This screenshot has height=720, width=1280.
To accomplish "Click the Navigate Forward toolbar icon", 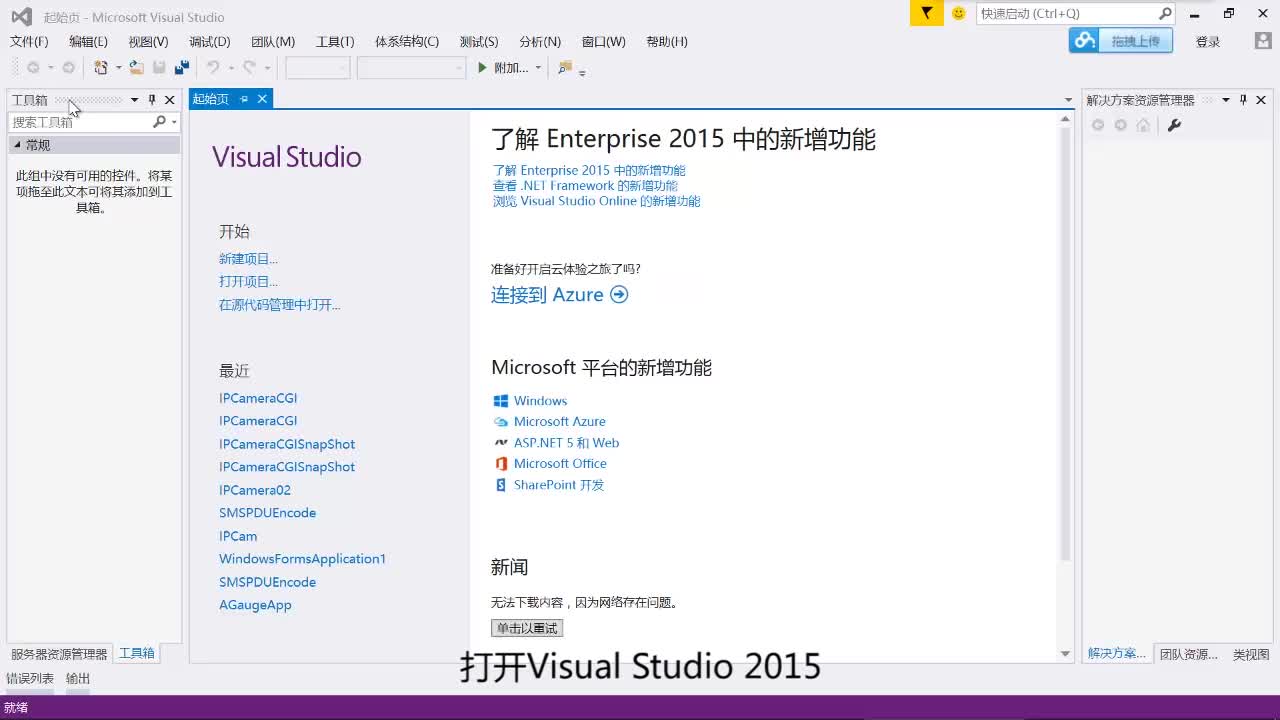I will [68, 68].
